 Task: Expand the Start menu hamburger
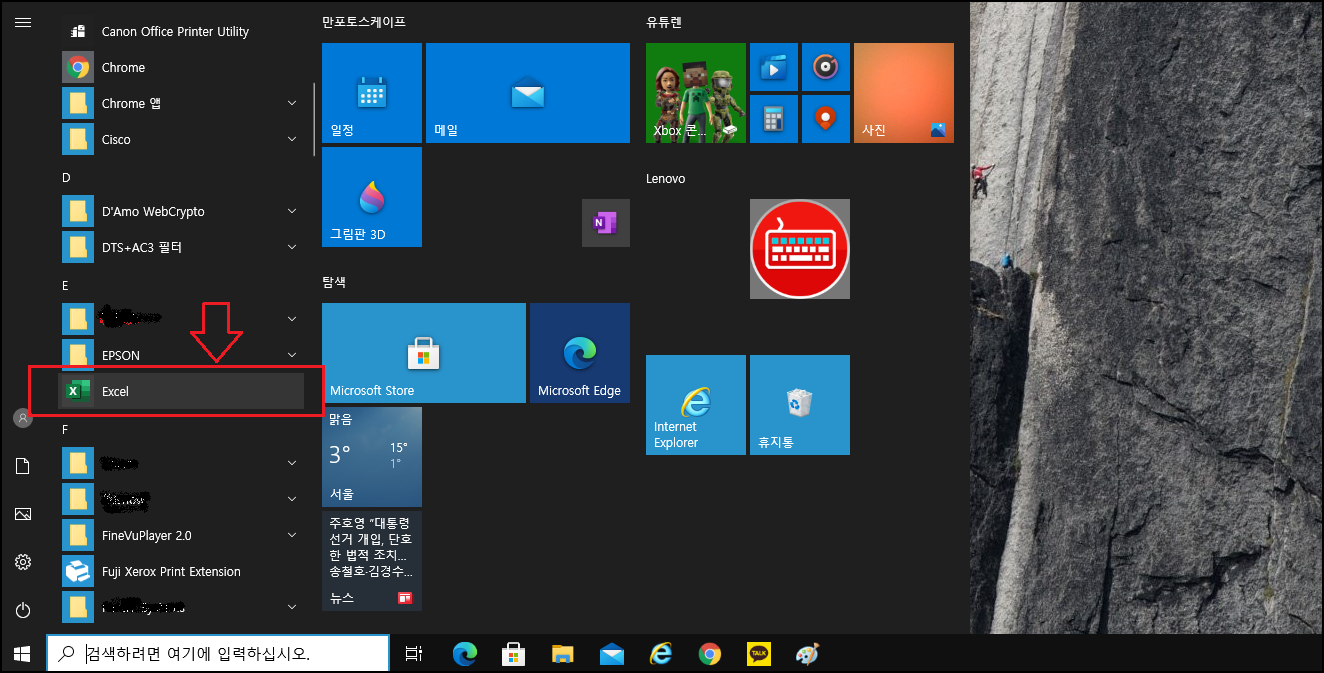pyautogui.click(x=23, y=22)
